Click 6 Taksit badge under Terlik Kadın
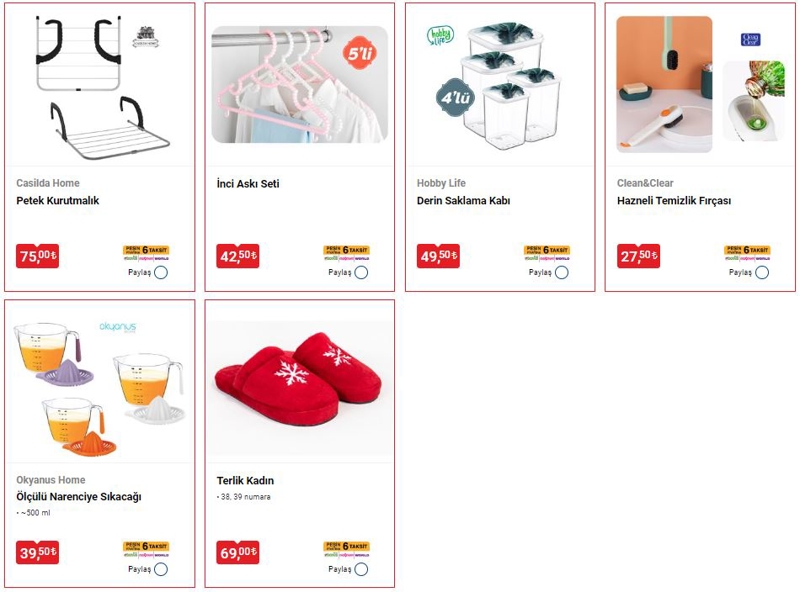The image size is (800, 592). click(347, 546)
